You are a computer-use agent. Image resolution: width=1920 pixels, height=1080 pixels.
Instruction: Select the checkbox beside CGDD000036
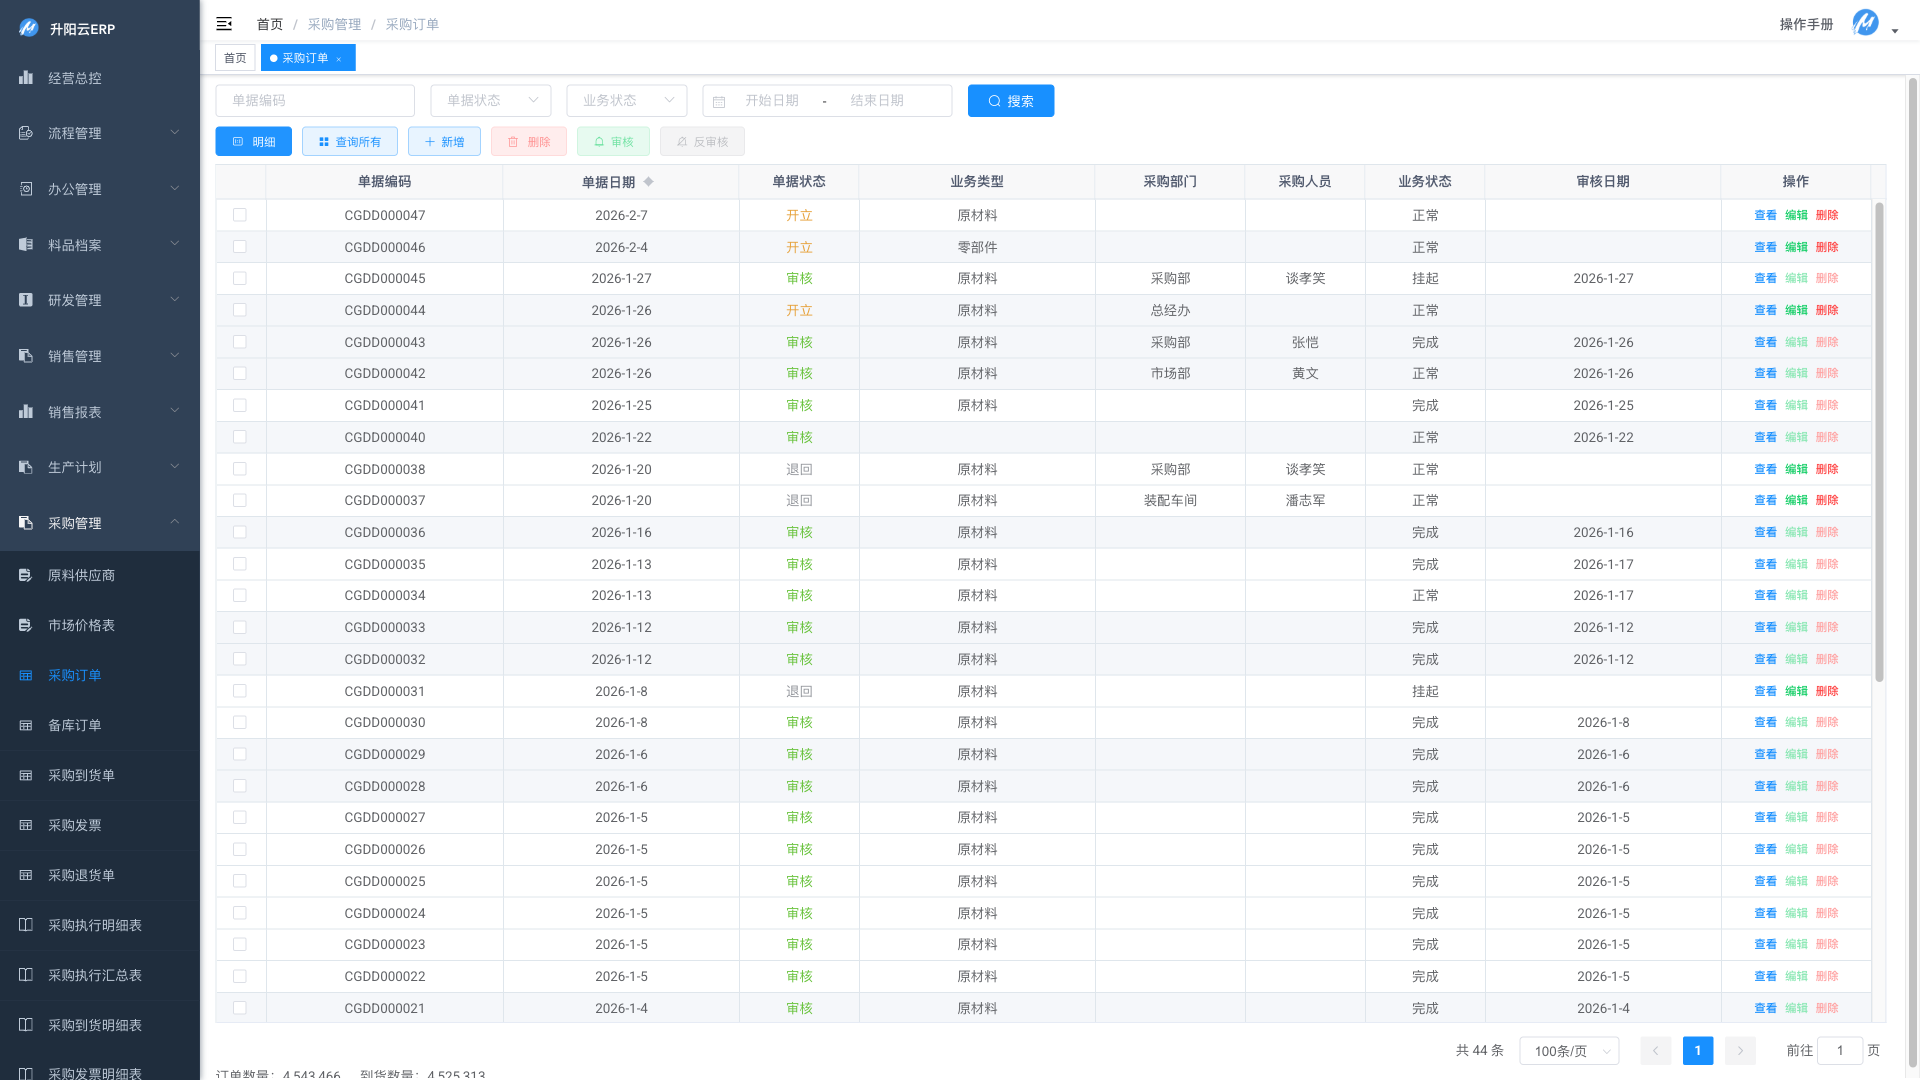240,532
